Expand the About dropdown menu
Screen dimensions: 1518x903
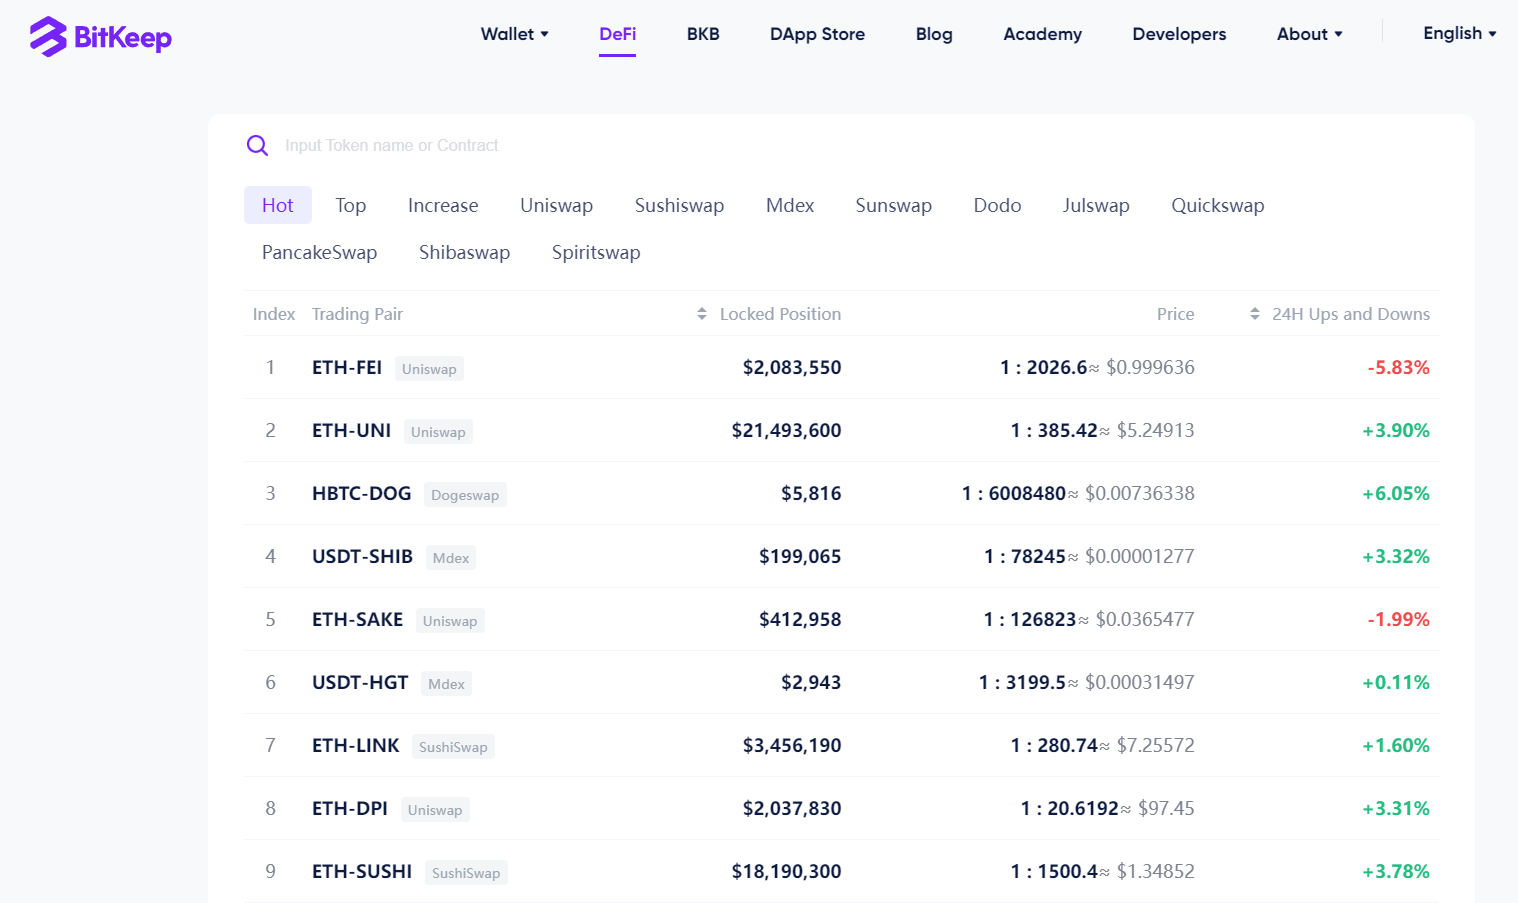coord(1309,34)
